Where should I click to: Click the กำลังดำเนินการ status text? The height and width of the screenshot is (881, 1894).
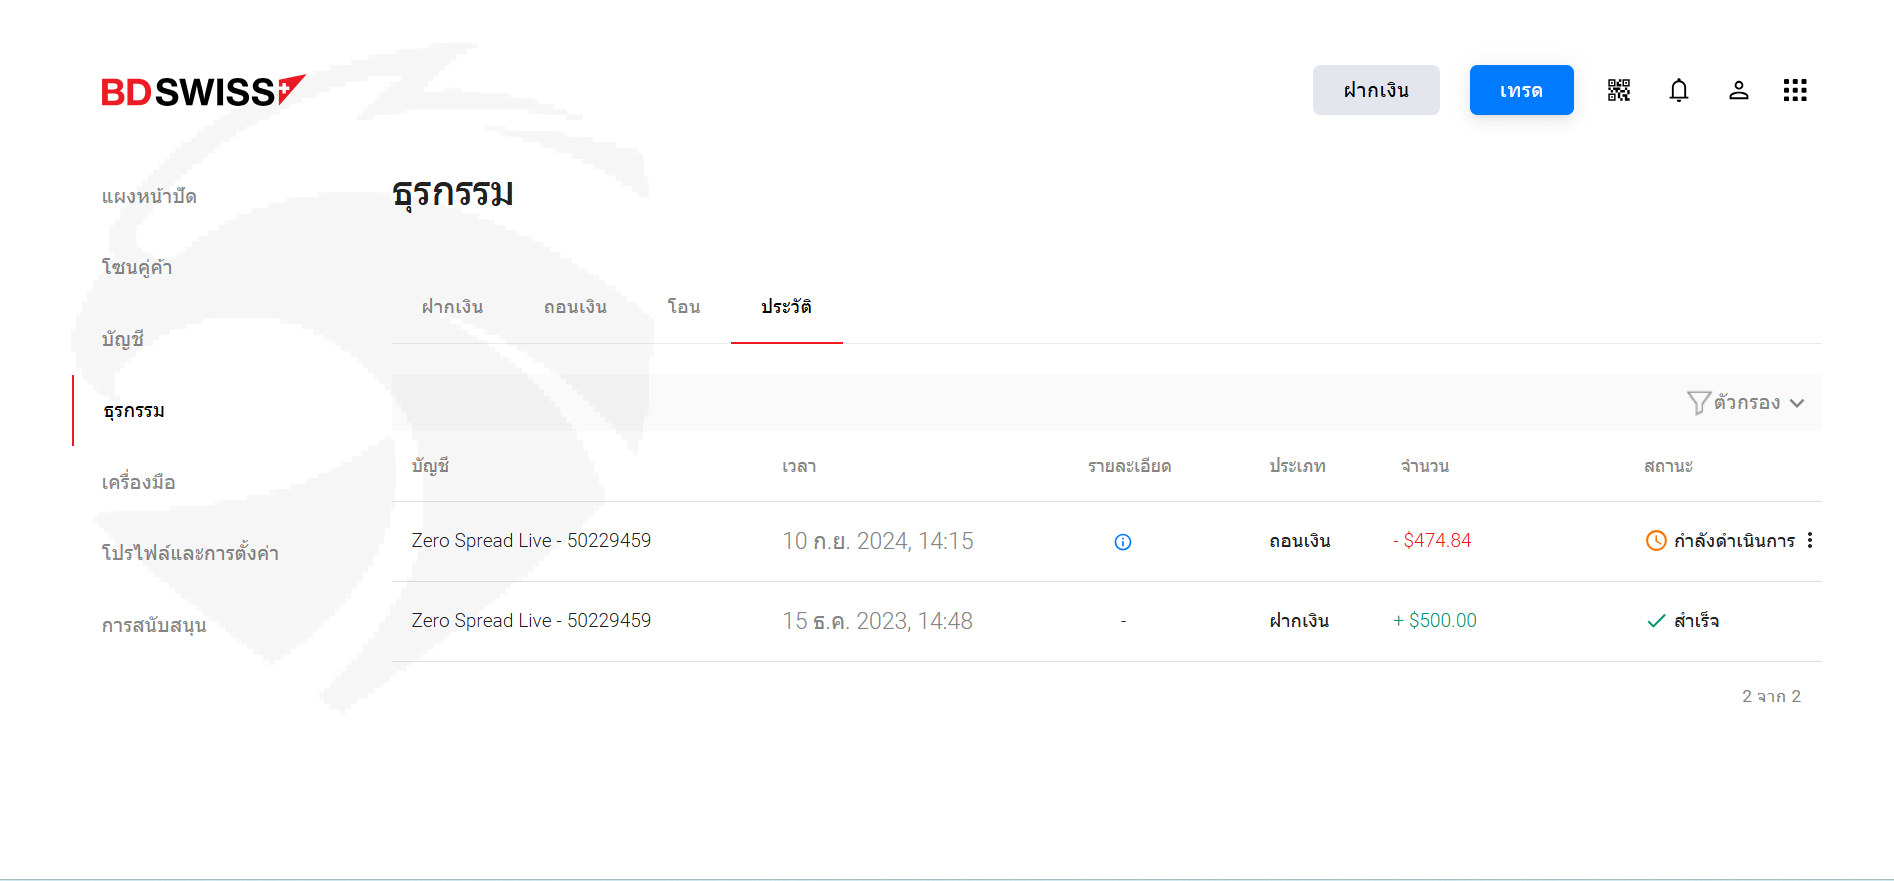1734,541
